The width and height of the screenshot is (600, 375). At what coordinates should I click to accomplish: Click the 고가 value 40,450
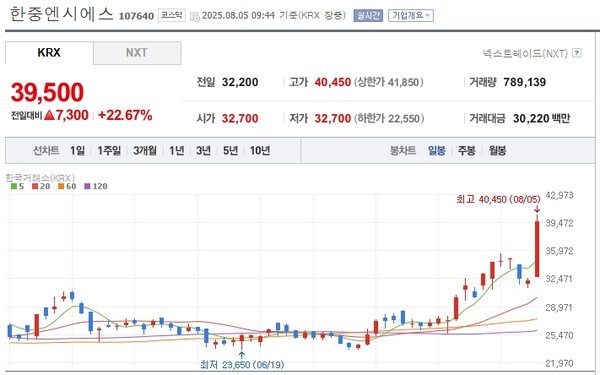(x=333, y=82)
